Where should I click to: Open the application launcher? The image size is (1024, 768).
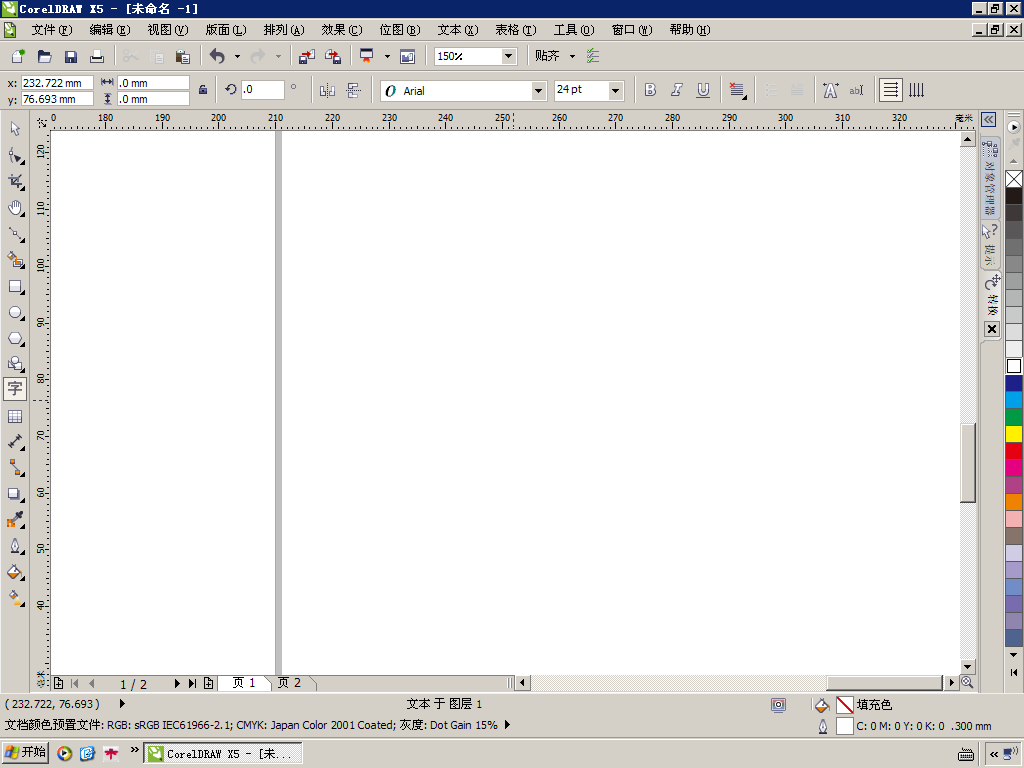367,56
